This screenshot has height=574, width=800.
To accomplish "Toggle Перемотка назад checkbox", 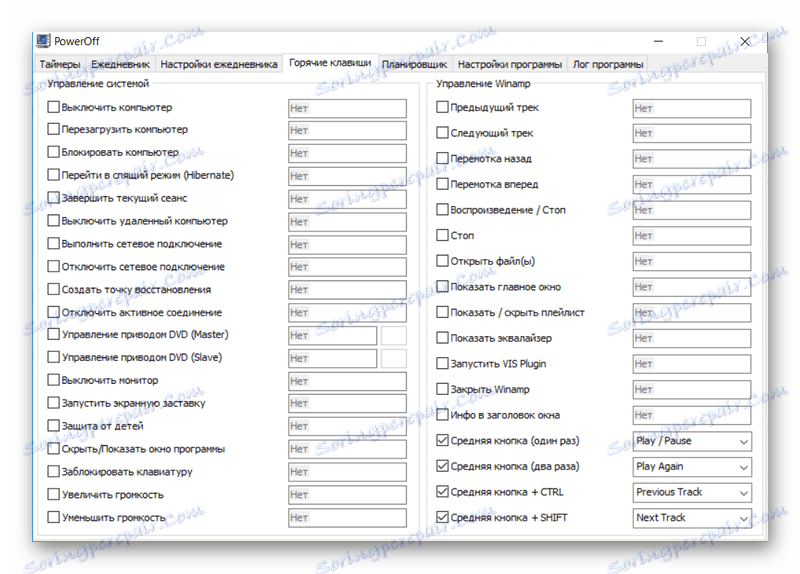I will click(x=442, y=158).
